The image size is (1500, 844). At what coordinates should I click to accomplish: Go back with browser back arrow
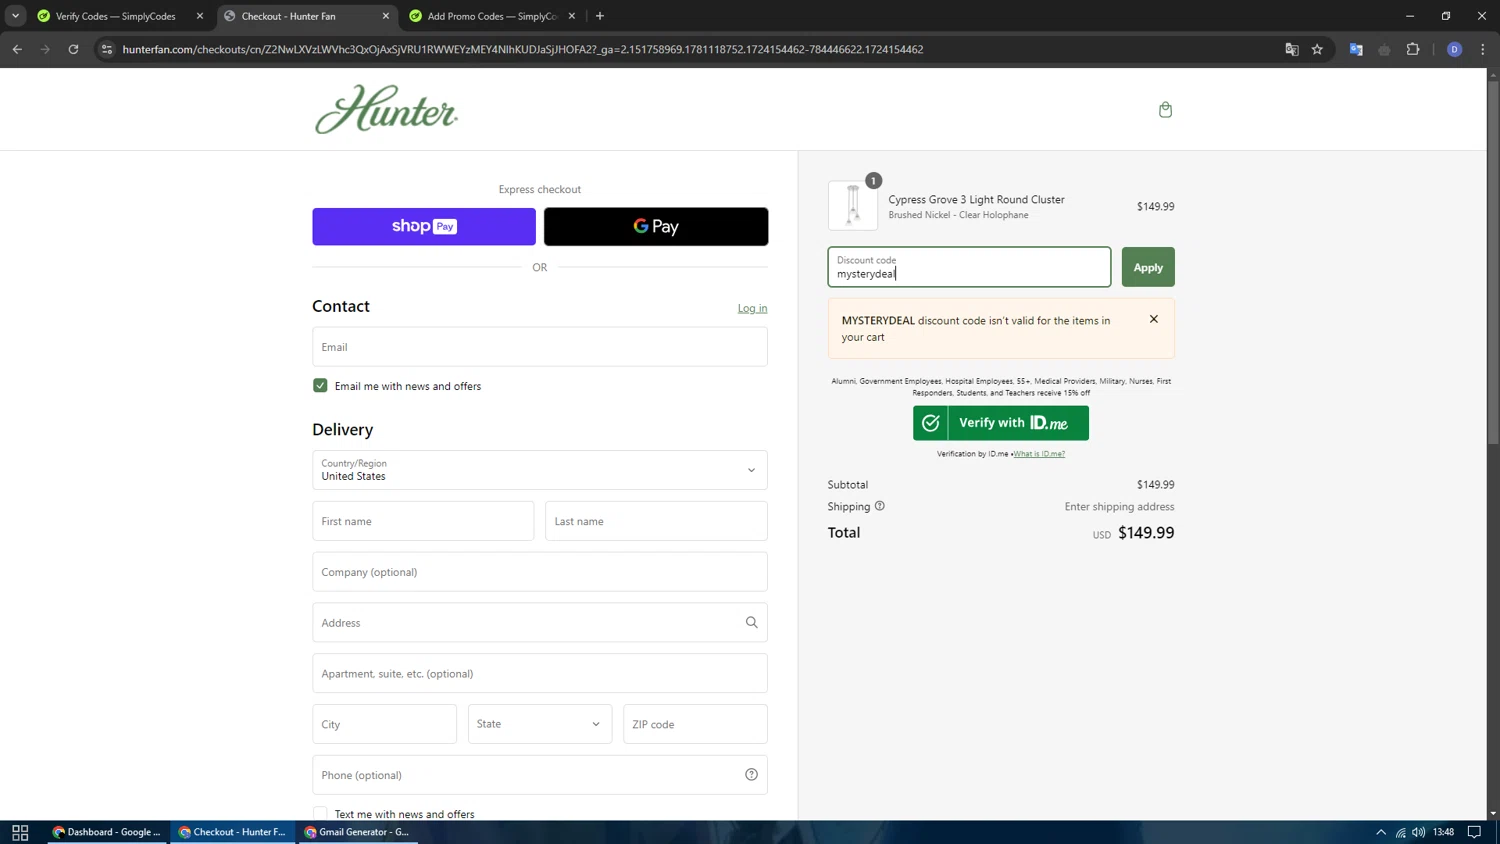coord(17,49)
